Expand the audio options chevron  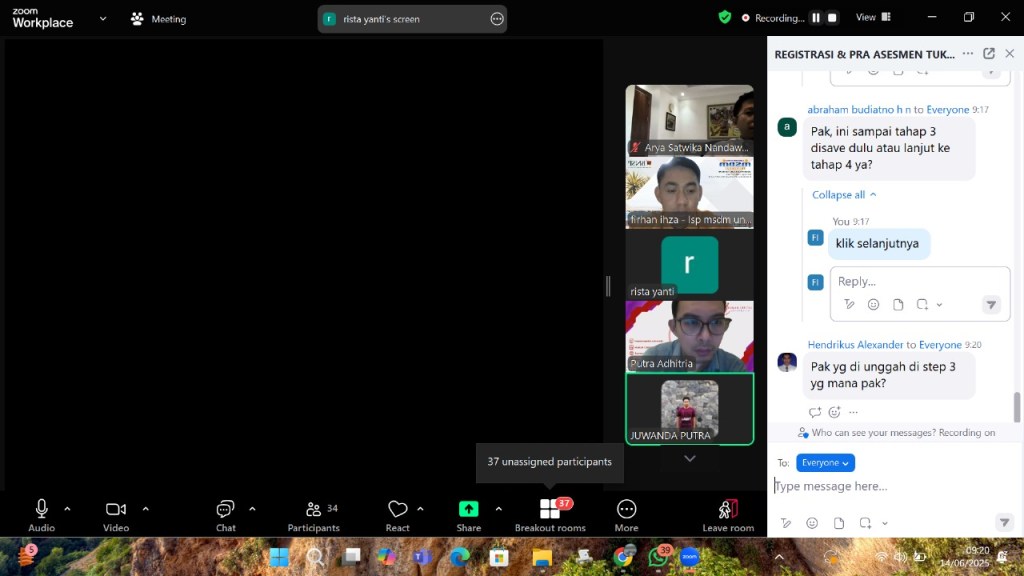click(x=68, y=509)
